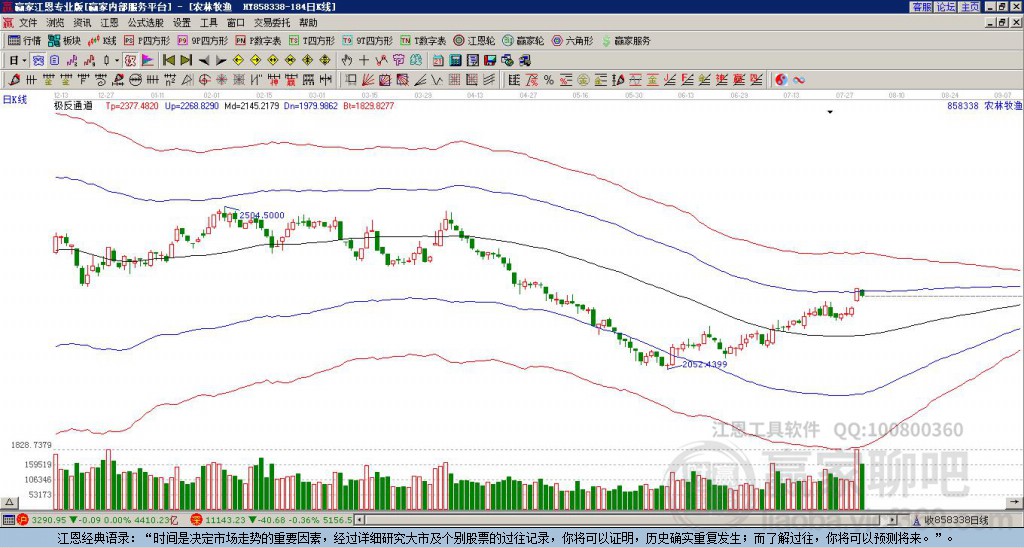Click the calculator icon in toolbar
This screenshot has height=548, width=1024.
tap(455, 61)
